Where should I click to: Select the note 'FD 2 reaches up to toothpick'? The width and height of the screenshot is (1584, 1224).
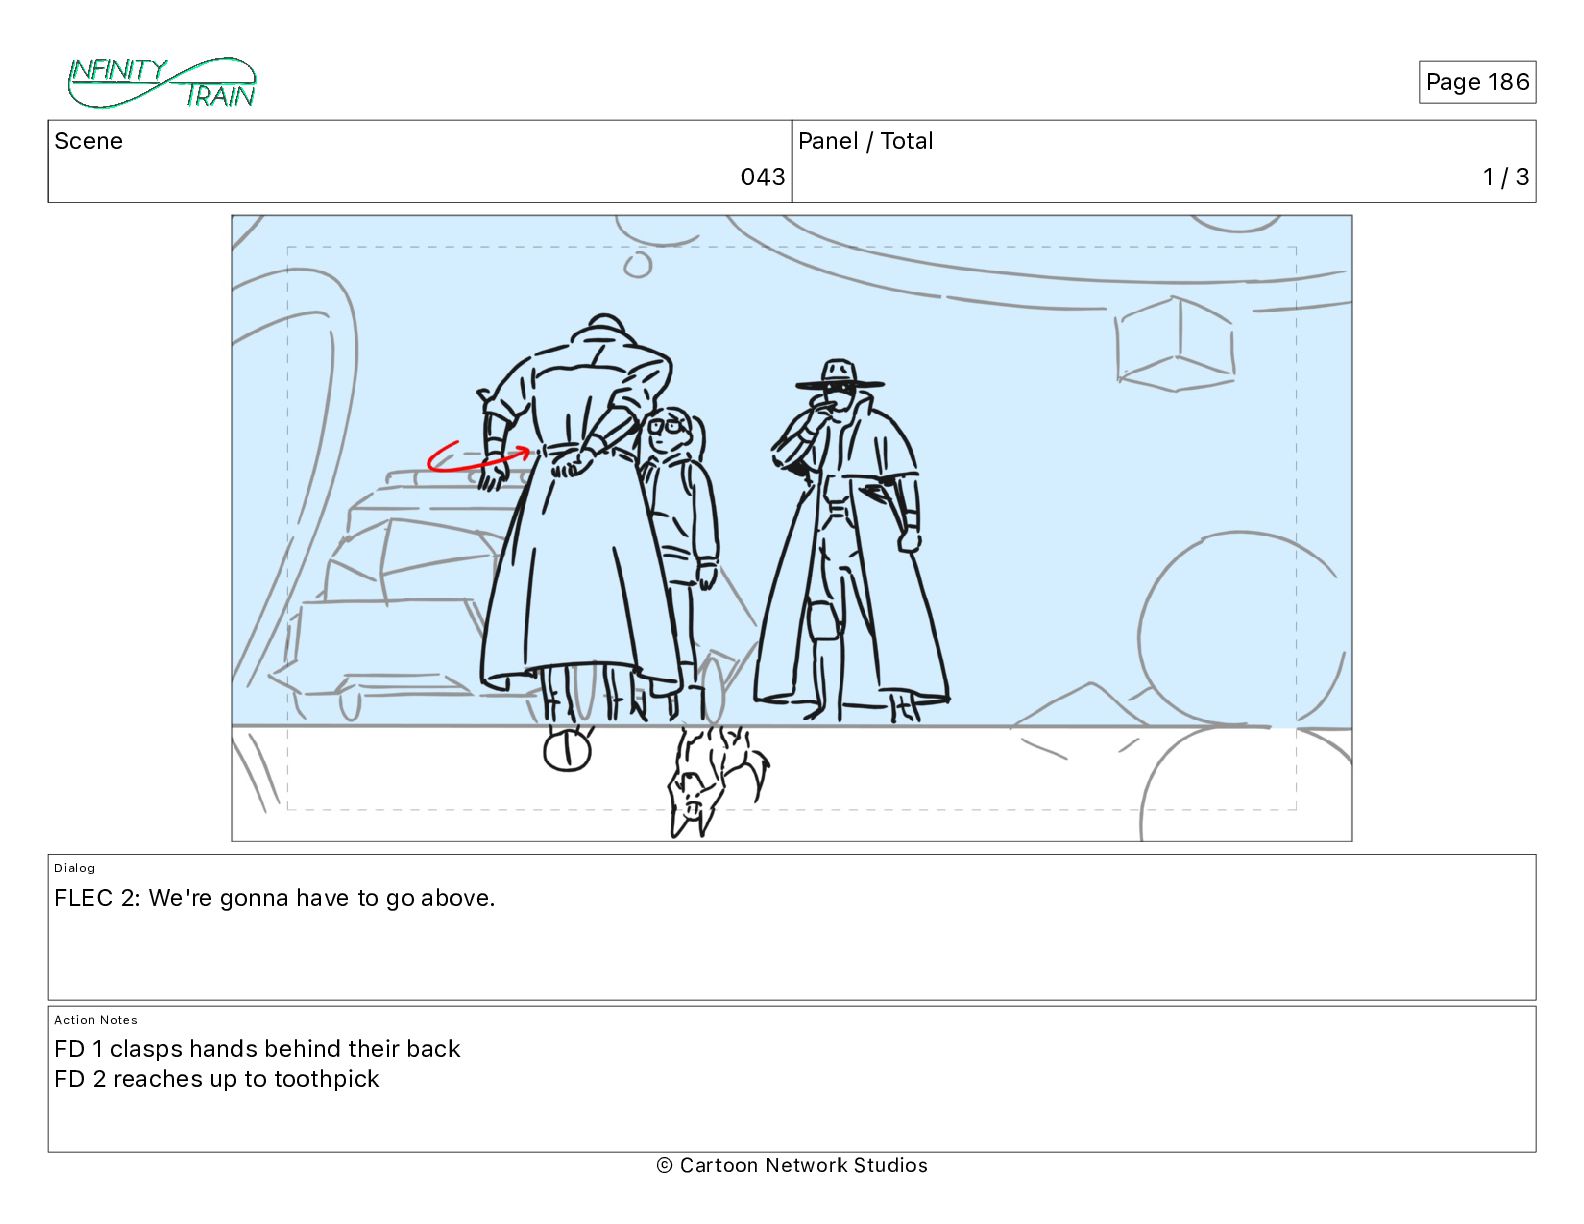point(217,1079)
